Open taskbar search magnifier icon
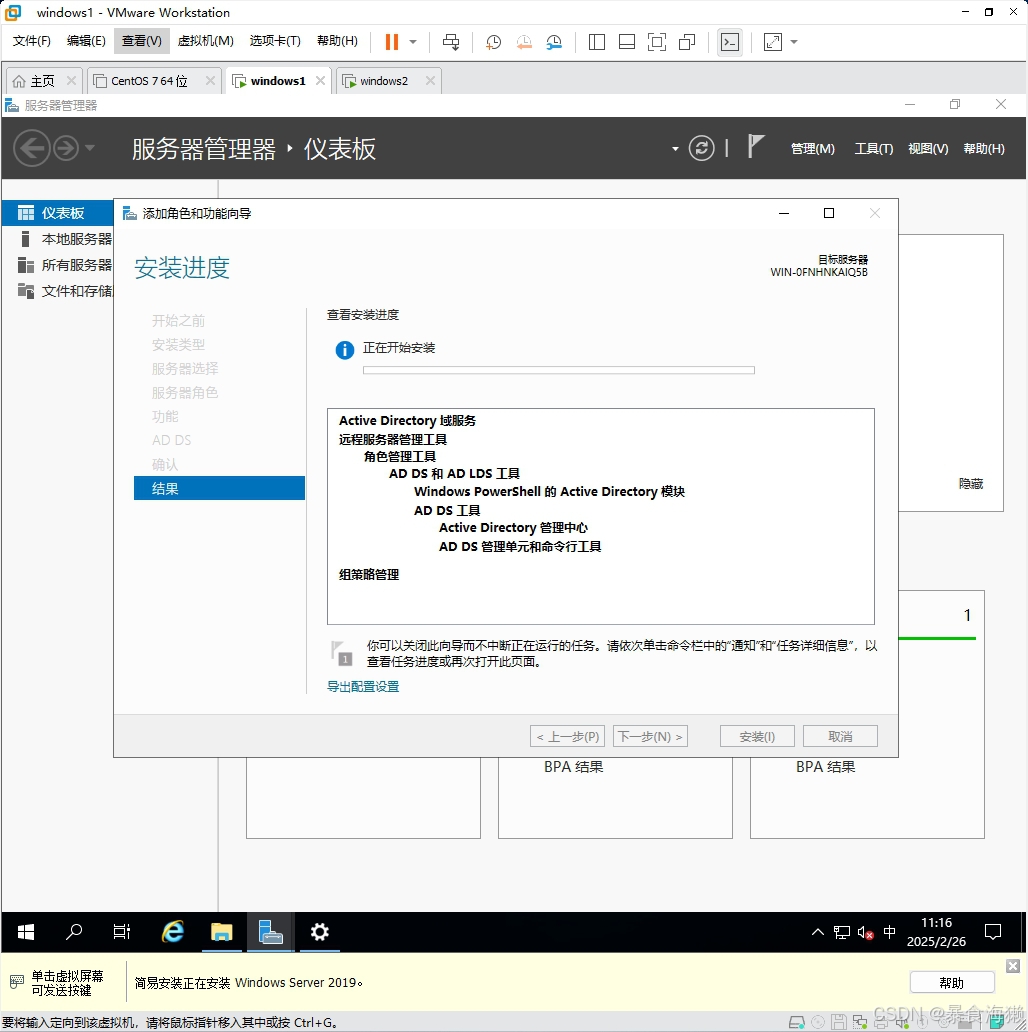 pos(74,932)
